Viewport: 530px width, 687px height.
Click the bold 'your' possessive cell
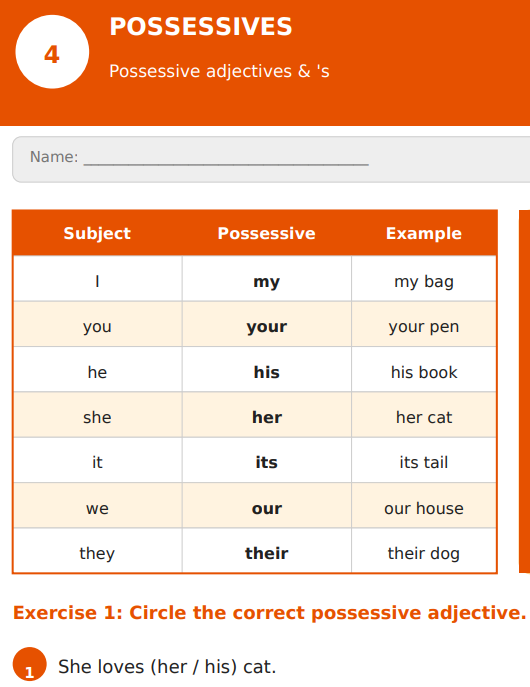pos(267,324)
